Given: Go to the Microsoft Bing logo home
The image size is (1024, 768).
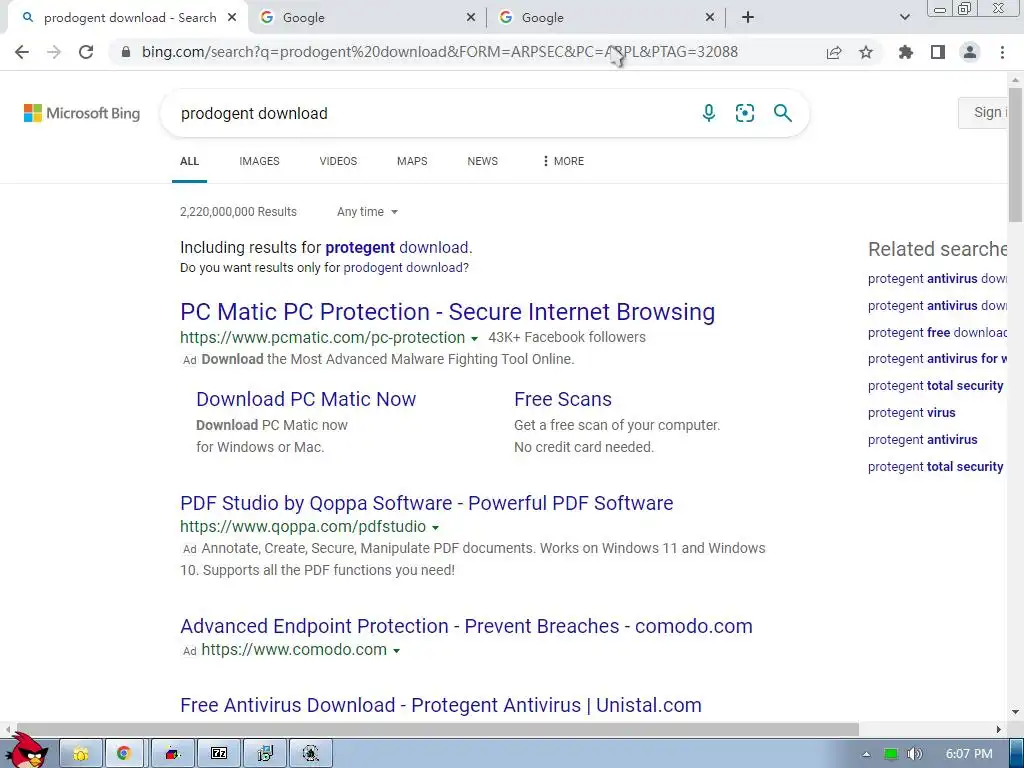Looking at the screenshot, I should click(82, 113).
